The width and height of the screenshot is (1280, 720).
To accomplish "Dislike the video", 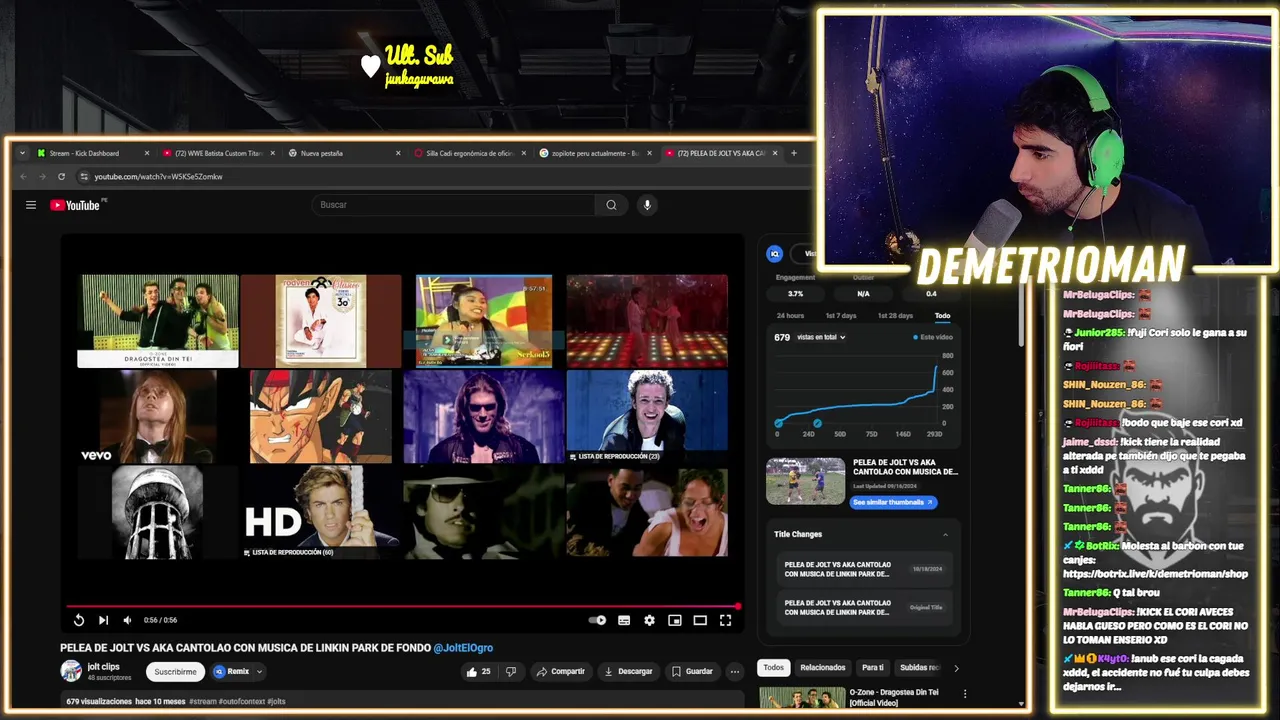I will point(511,671).
